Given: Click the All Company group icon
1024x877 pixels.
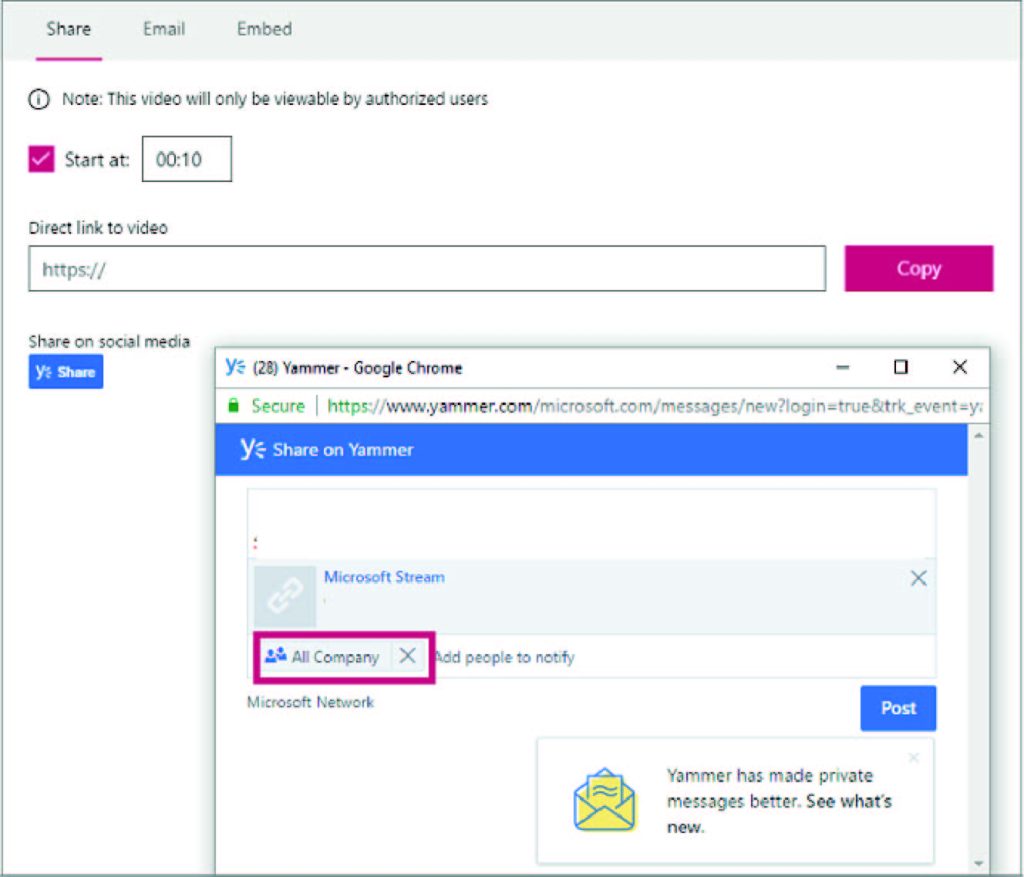Looking at the screenshot, I should 276,655.
